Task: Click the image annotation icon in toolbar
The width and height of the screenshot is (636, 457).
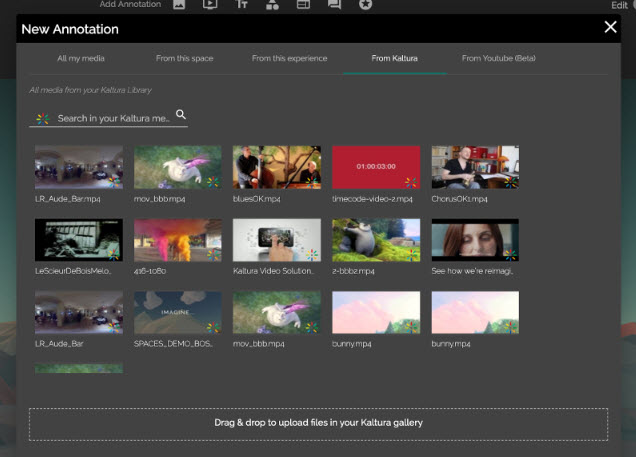Action: tap(179, 5)
